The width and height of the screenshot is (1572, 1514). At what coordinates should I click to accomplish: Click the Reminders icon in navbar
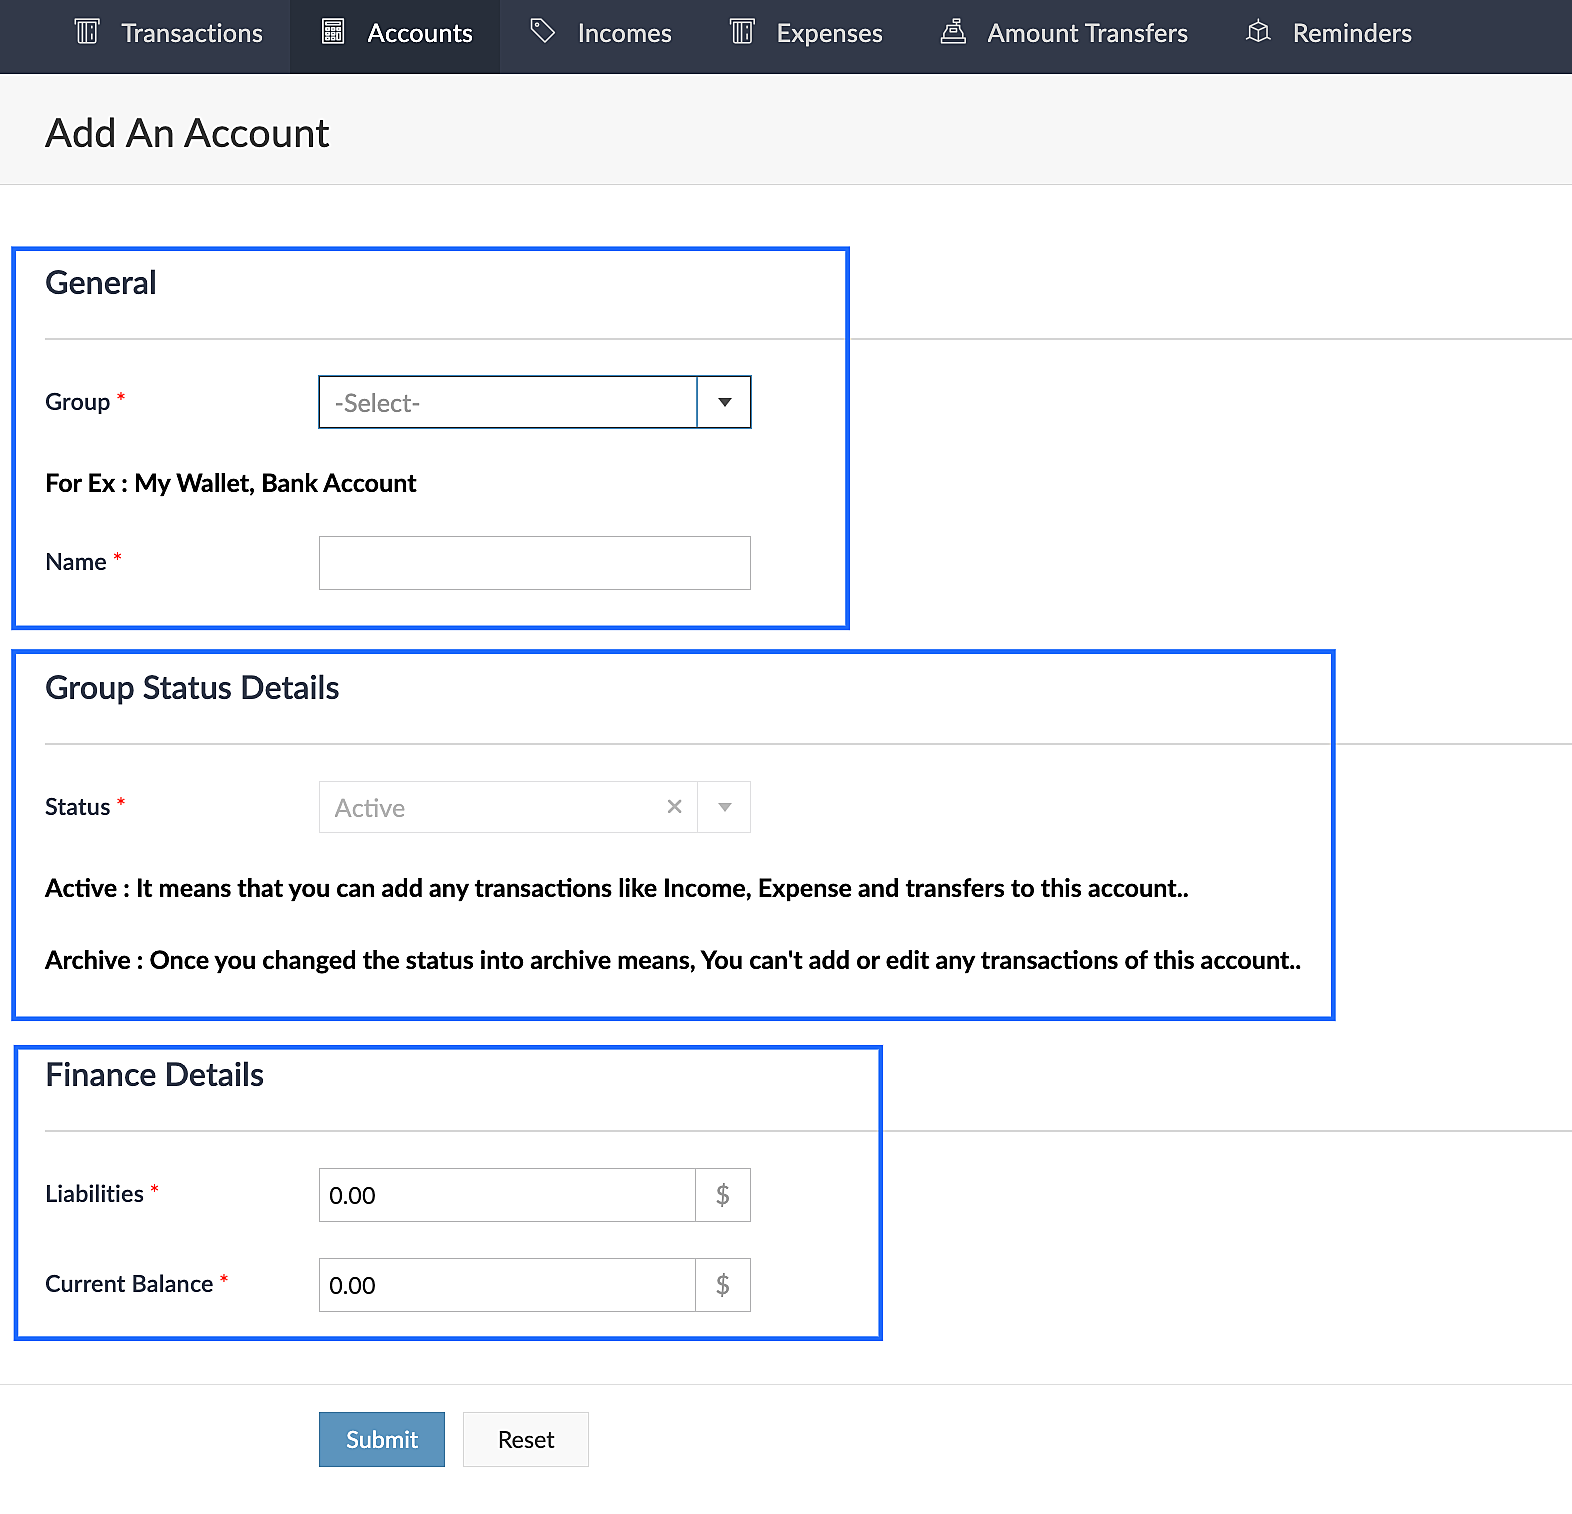(1258, 32)
